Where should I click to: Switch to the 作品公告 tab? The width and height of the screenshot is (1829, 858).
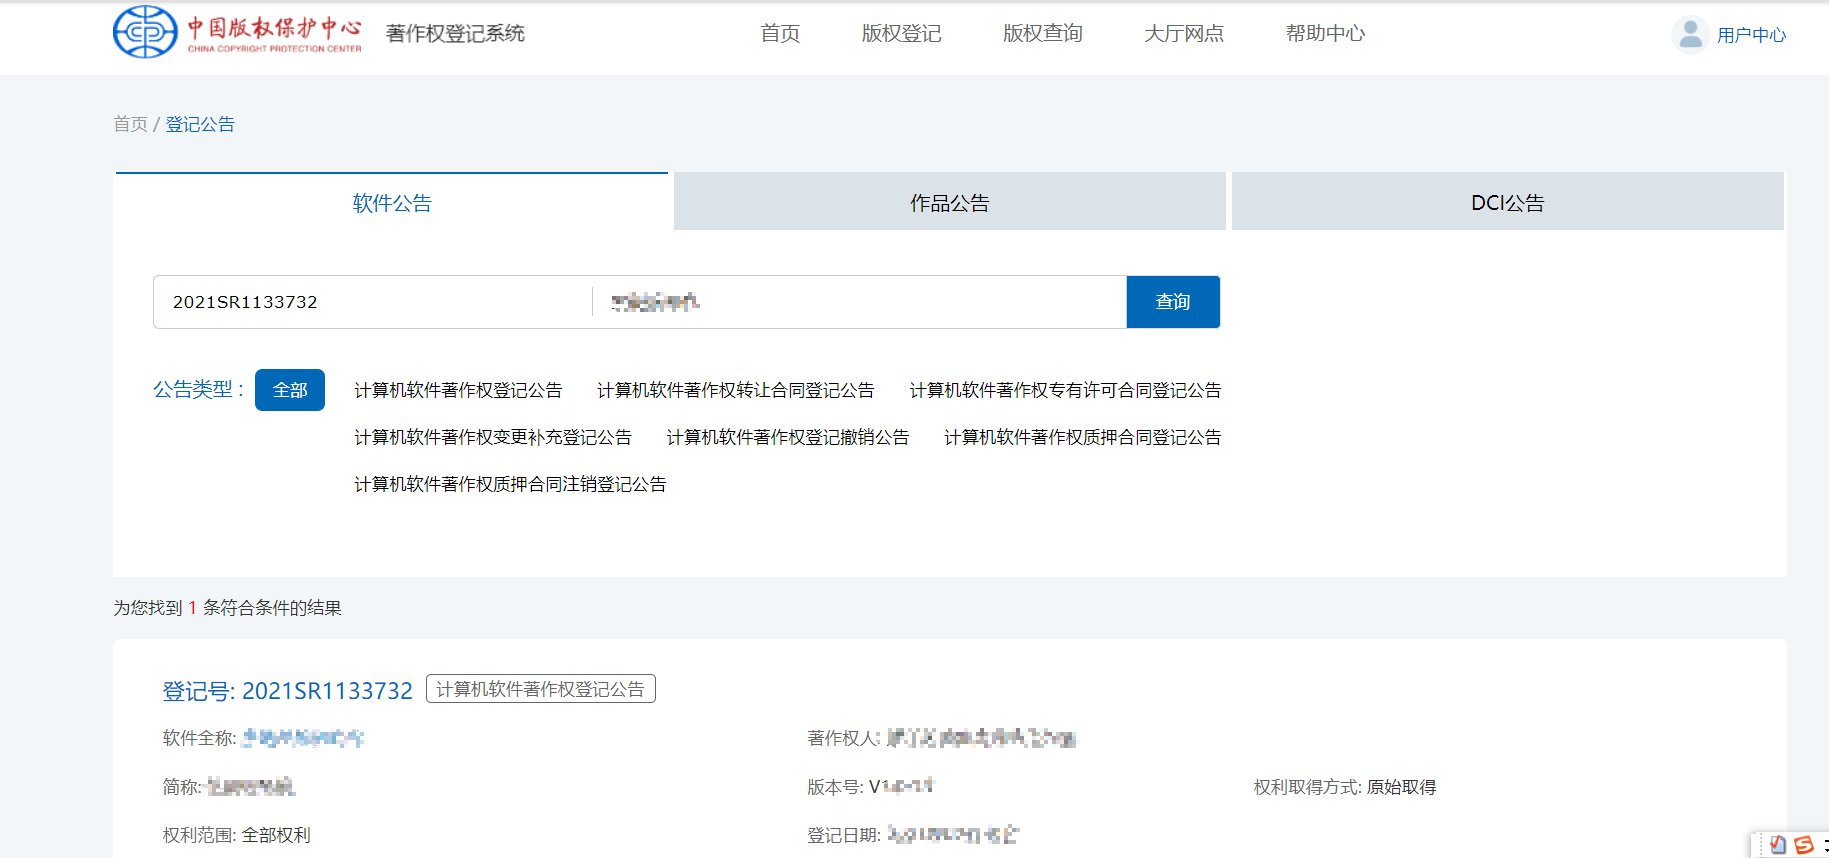coord(949,203)
